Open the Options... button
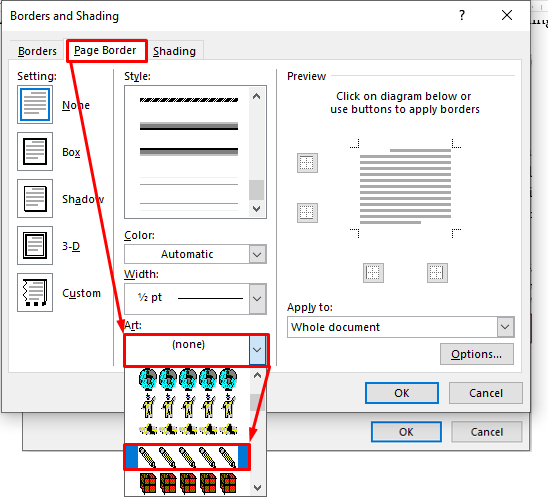The image size is (548, 501). tap(477, 354)
